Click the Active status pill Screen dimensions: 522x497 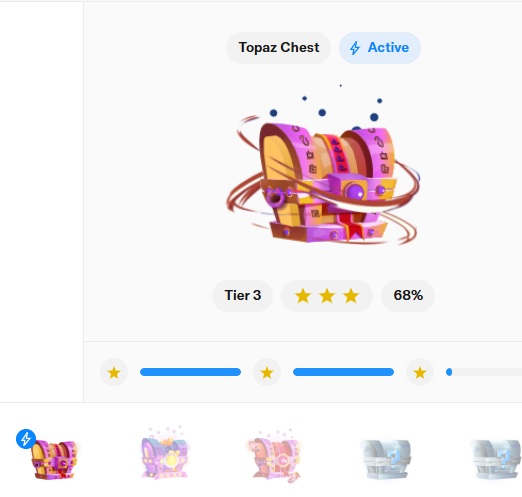pos(380,48)
